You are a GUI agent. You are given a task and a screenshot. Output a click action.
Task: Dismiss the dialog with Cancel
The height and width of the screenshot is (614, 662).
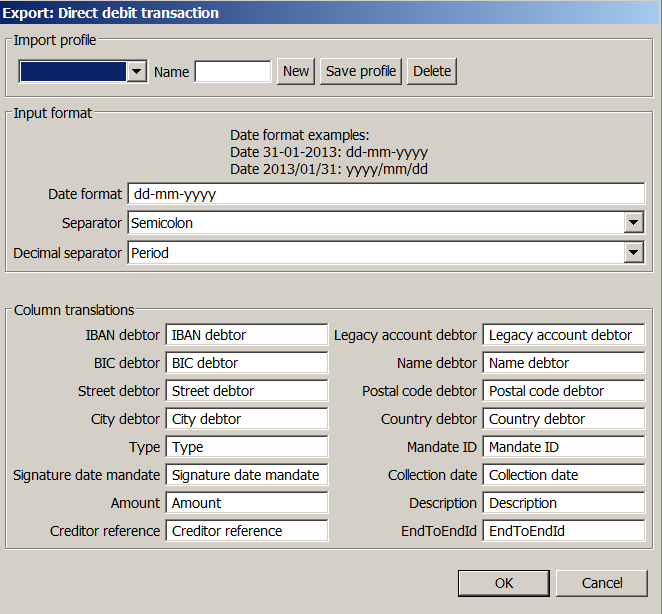[x=602, y=583]
